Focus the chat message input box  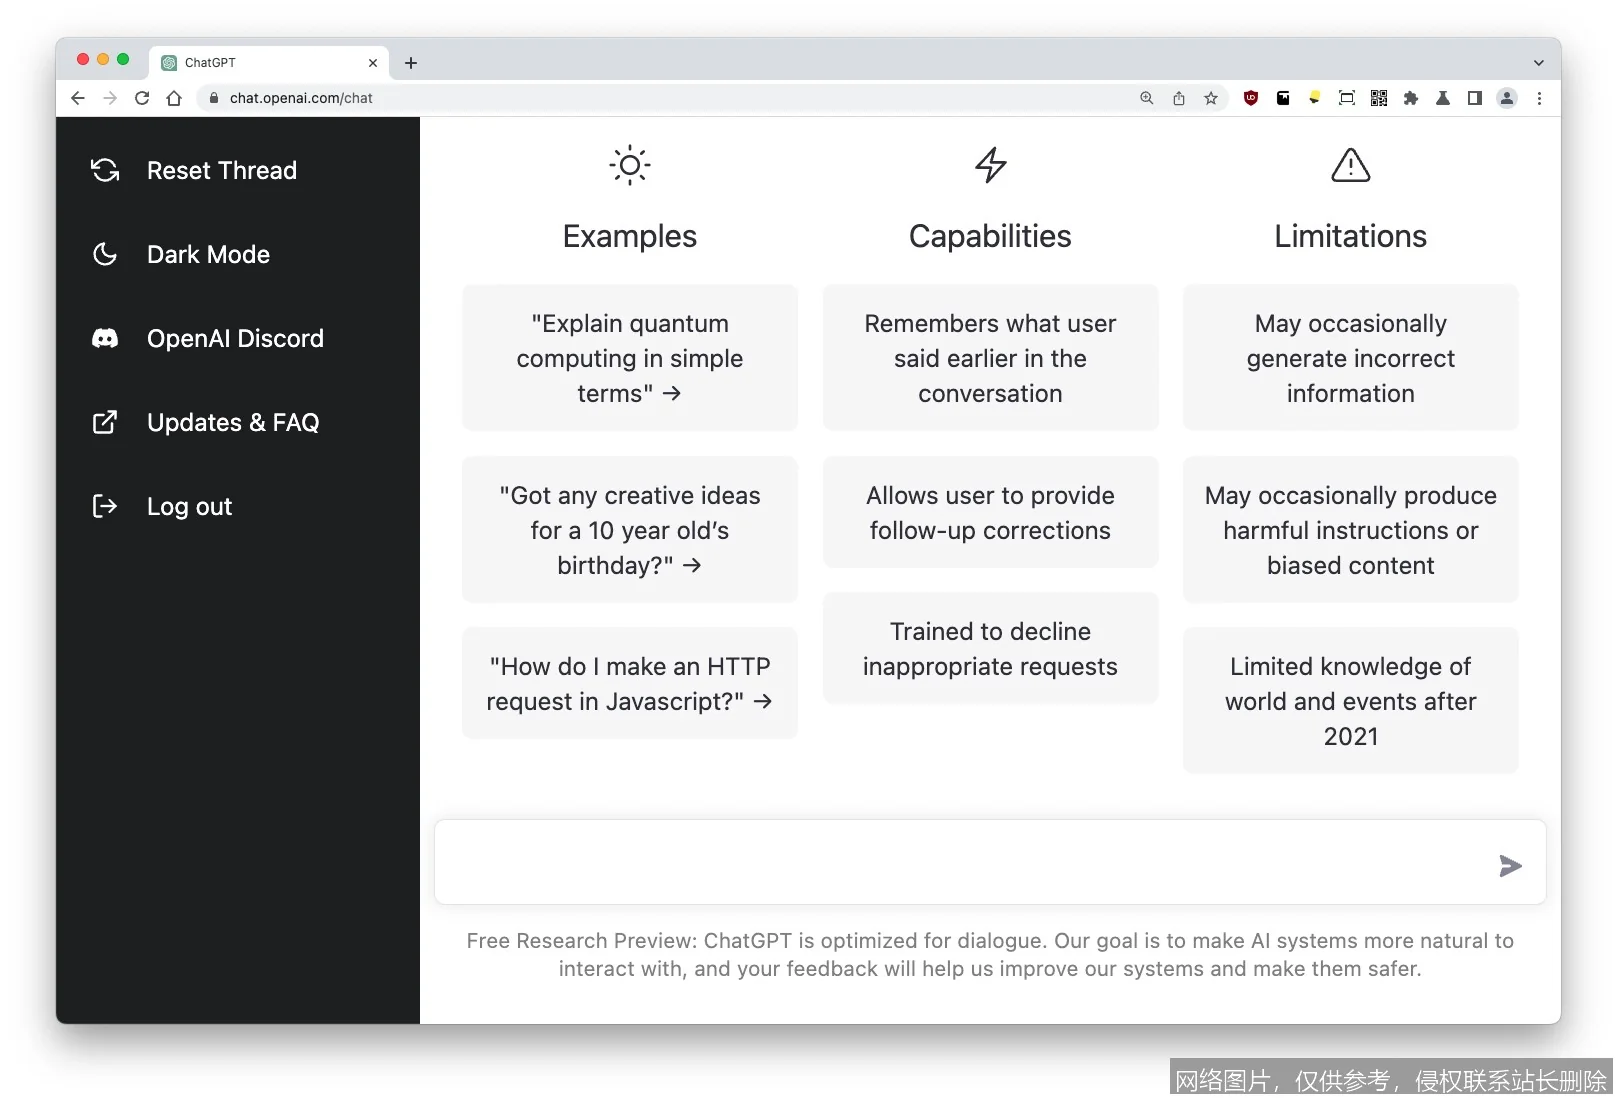[x=960, y=863]
